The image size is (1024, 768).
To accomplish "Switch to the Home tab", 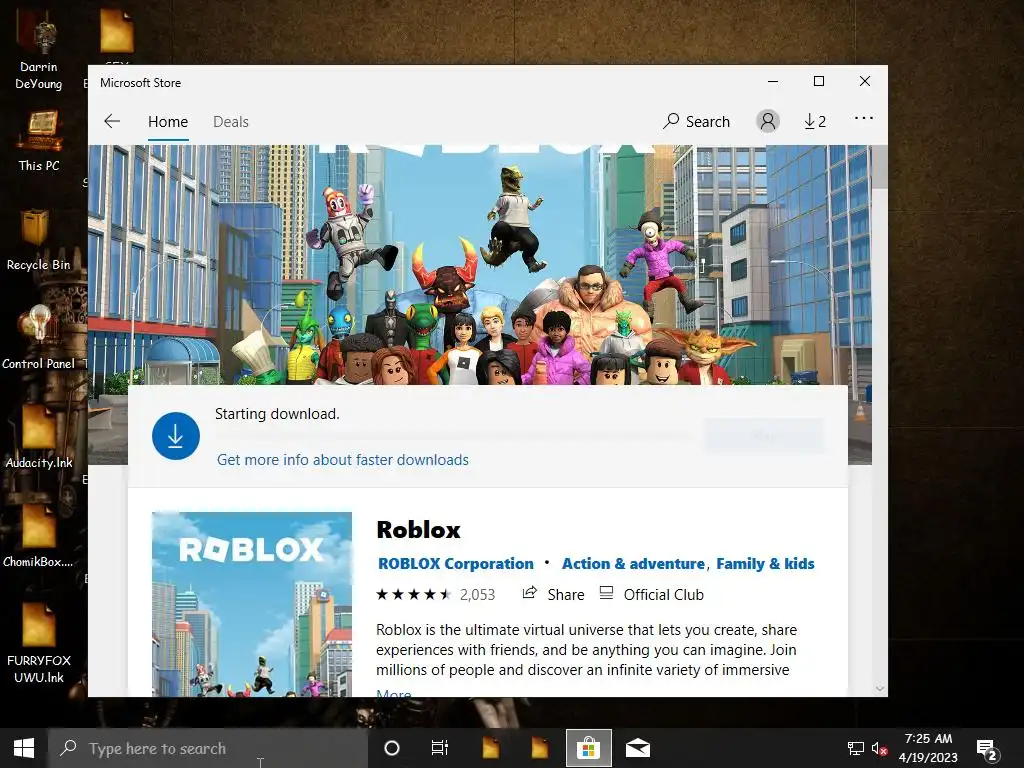I will (168, 122).
